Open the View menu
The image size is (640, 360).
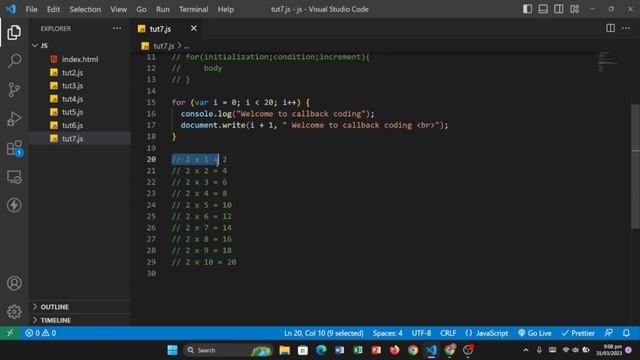(118, 9)
